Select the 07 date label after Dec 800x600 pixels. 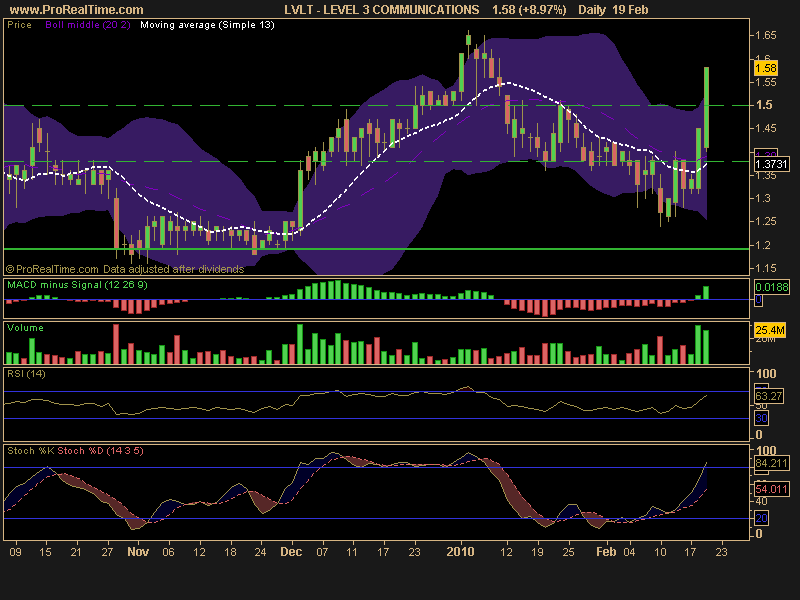point(322,552)
